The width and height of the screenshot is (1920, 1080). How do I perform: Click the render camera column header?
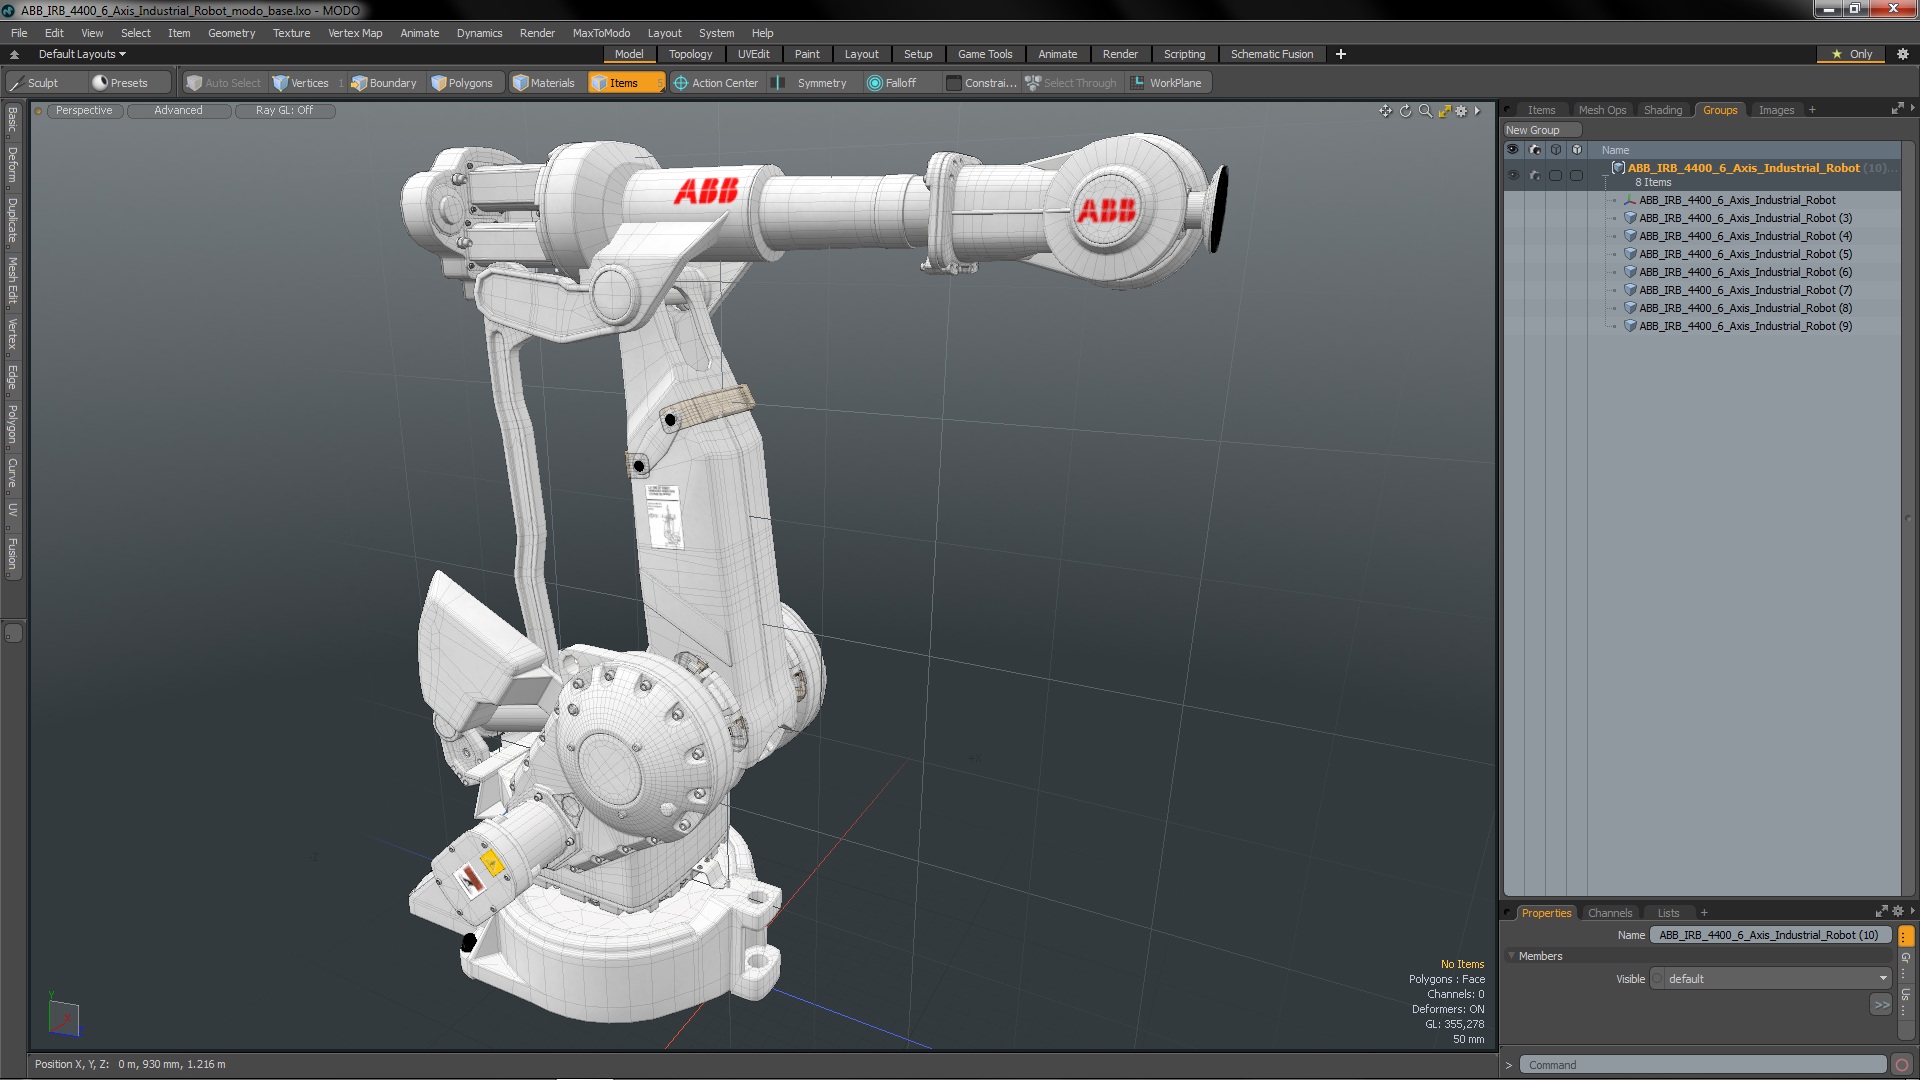click(1535, 150)
